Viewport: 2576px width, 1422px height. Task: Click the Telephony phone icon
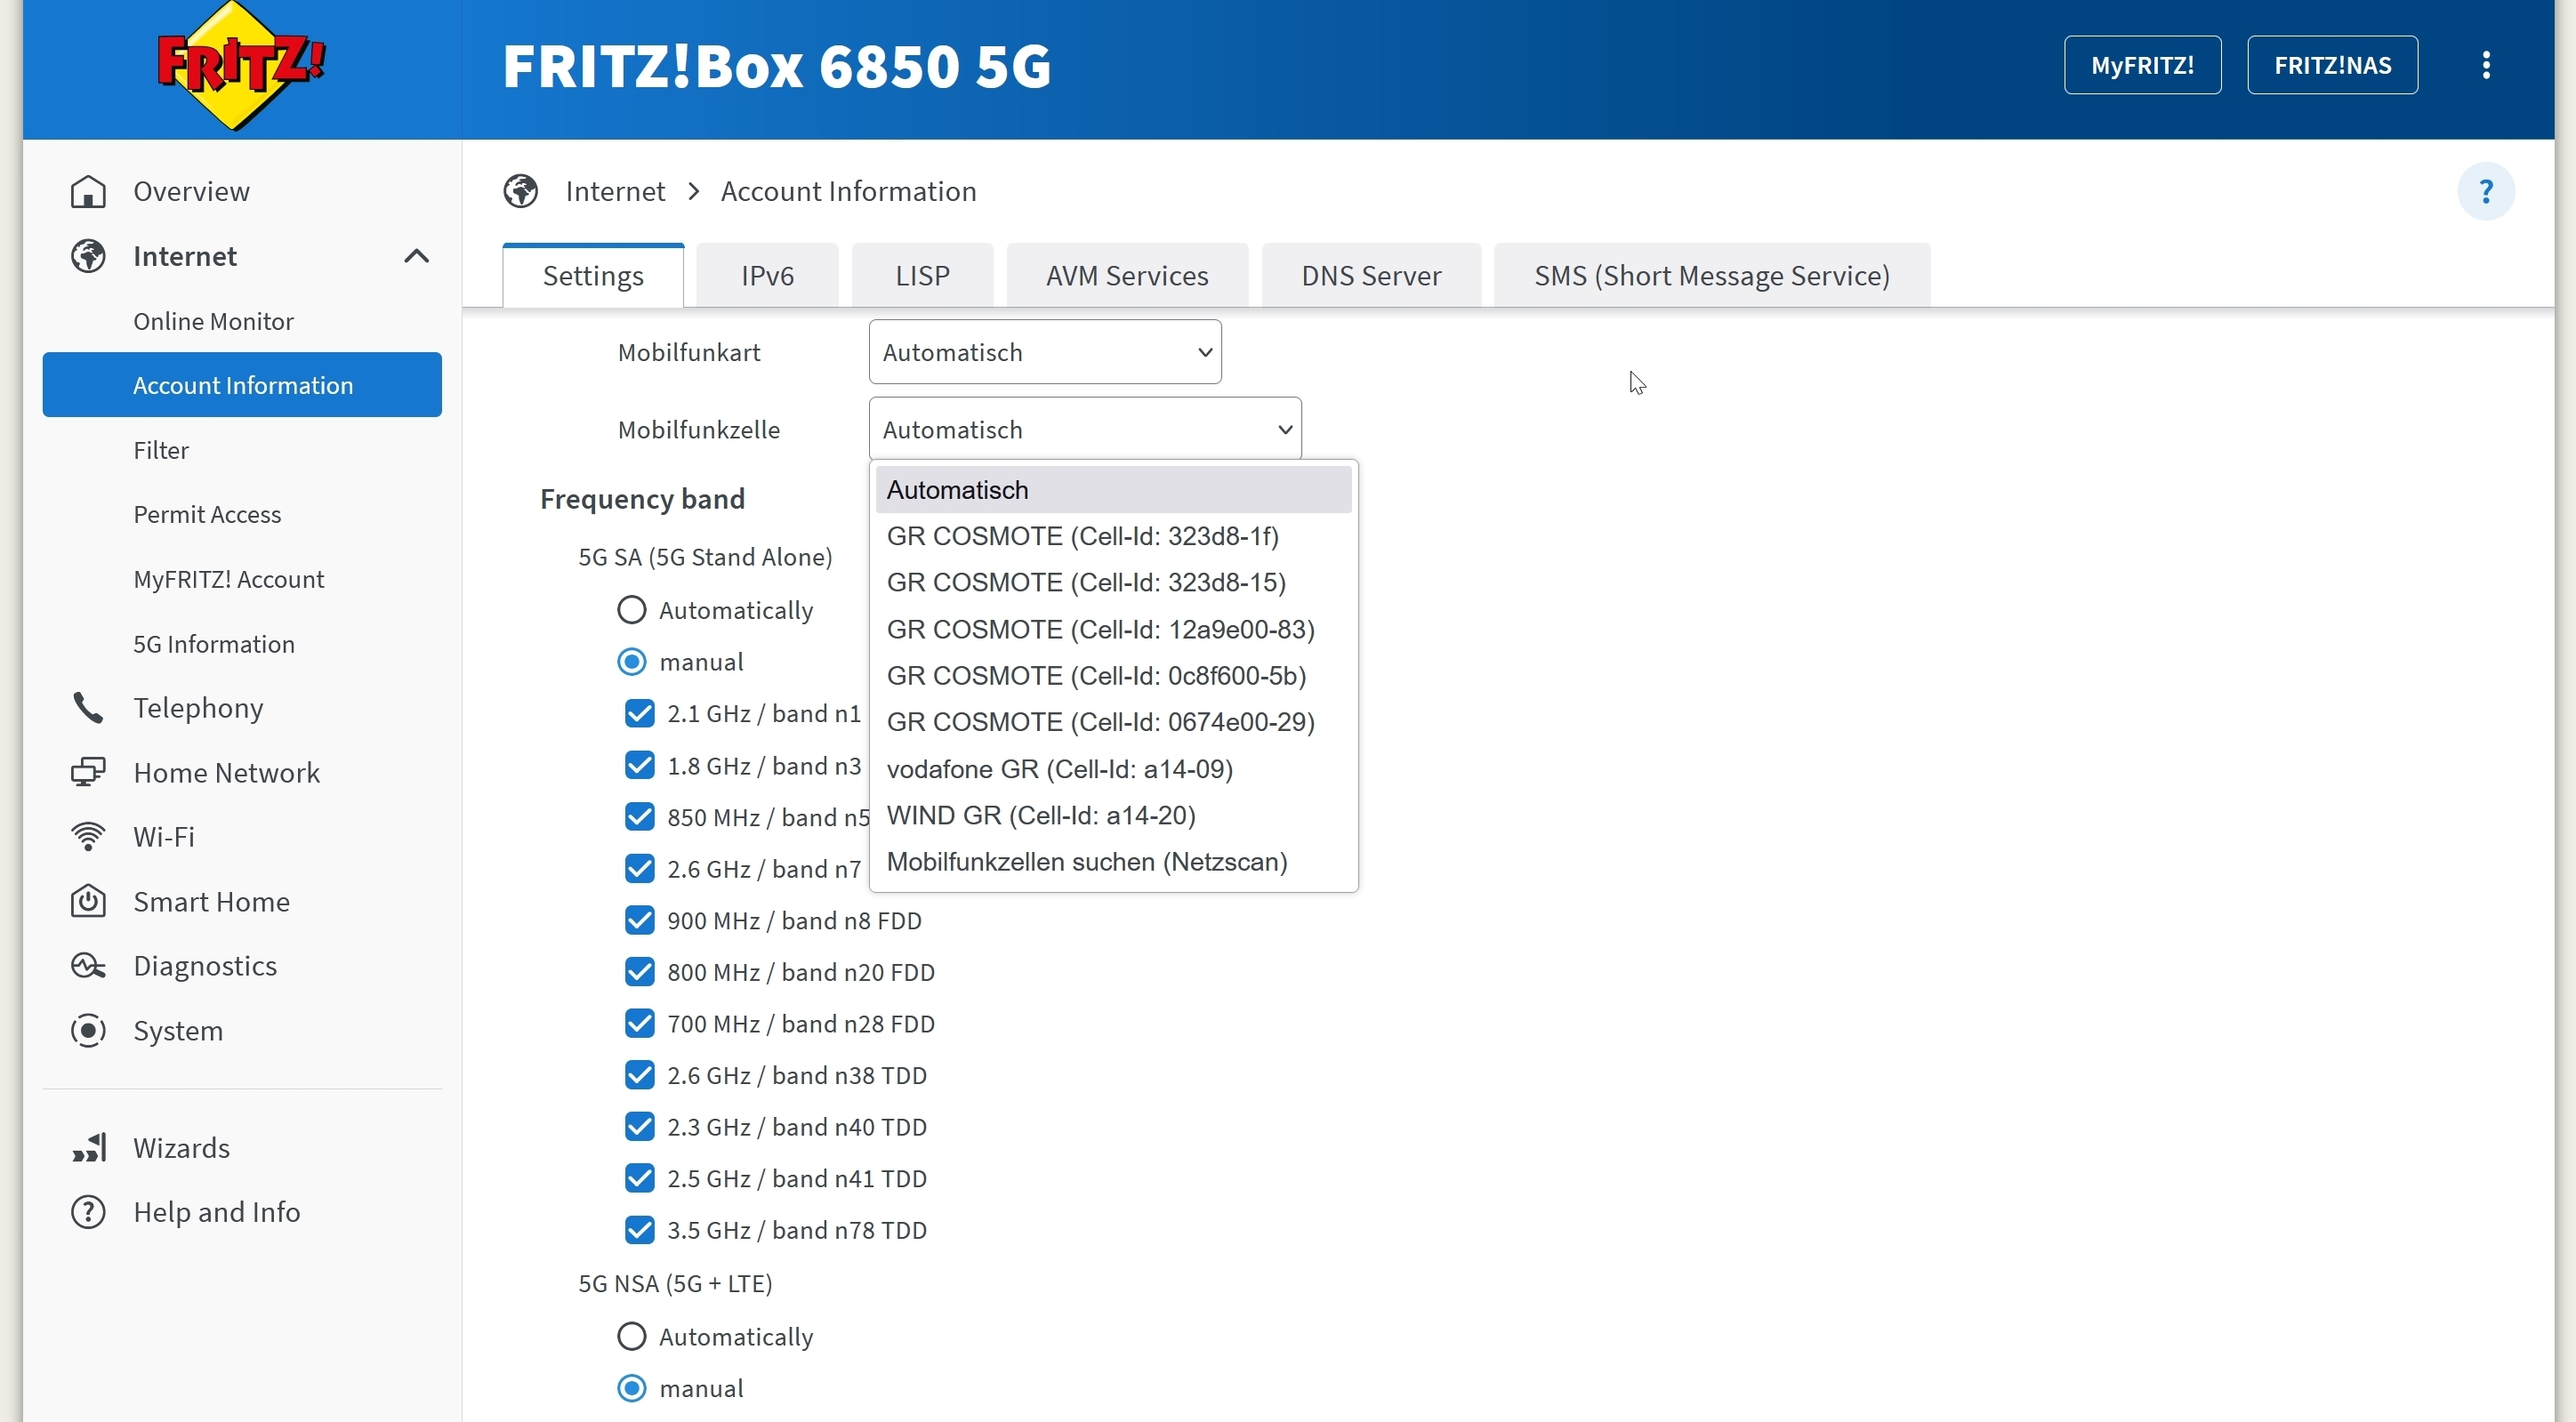tap(88, 708)
